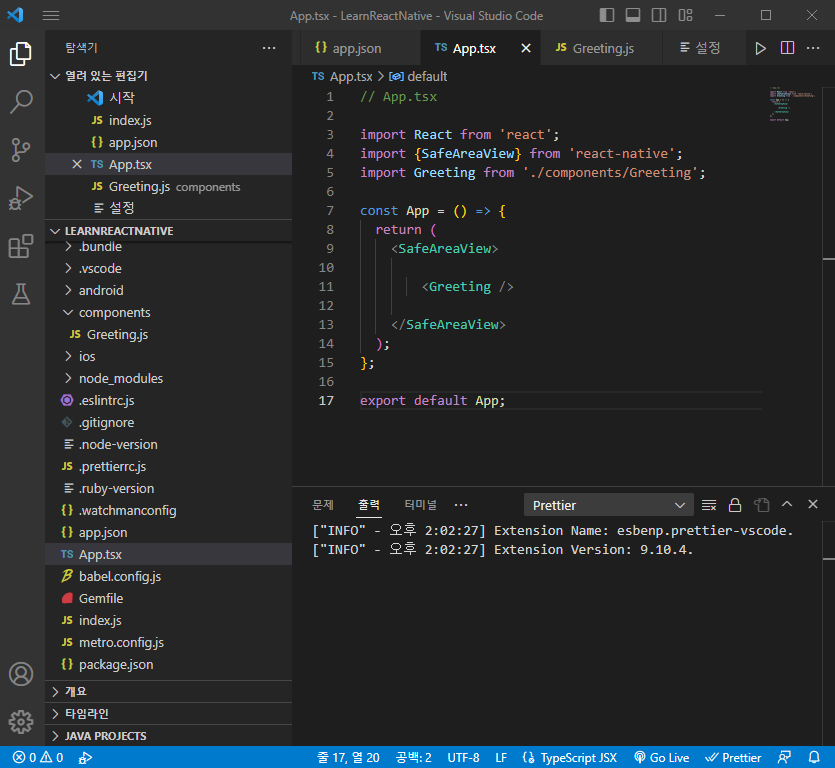Open the output log in editor
835x768 pixels.
[762, 505]
